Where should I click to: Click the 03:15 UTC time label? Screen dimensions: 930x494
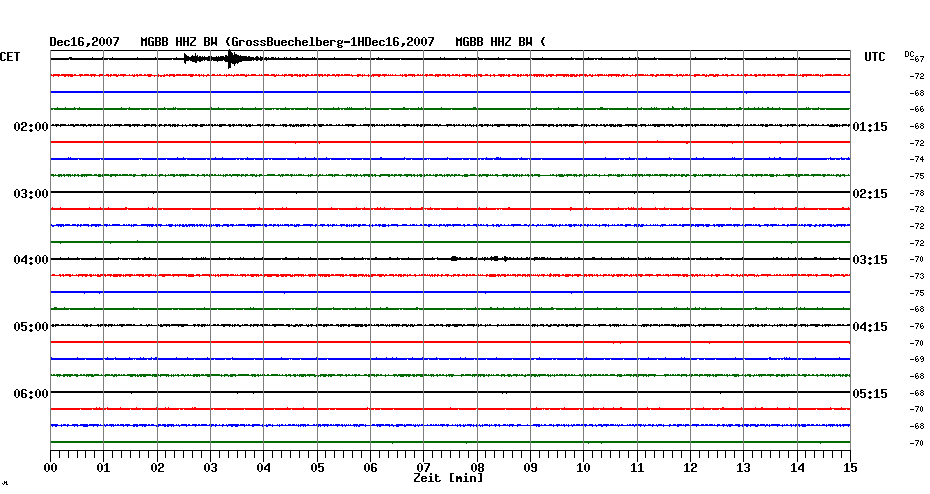(x=870, y=260)
